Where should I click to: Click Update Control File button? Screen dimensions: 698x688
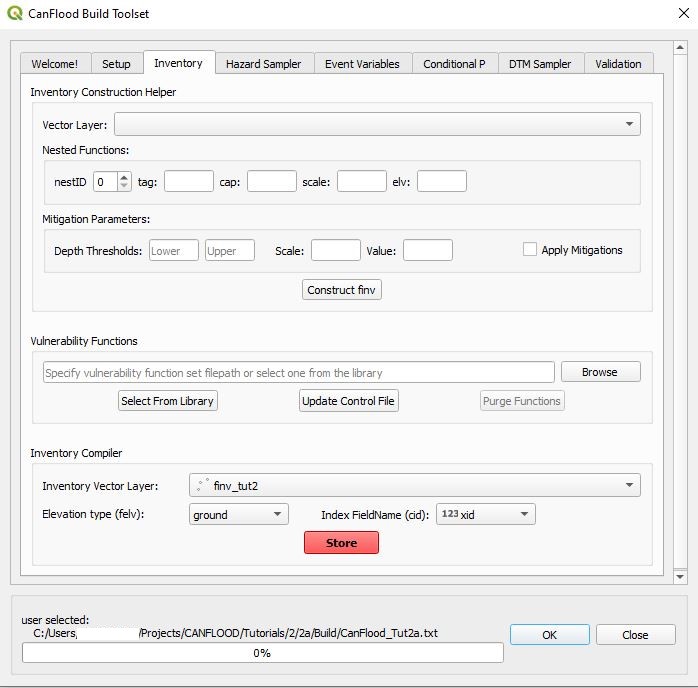349,401
